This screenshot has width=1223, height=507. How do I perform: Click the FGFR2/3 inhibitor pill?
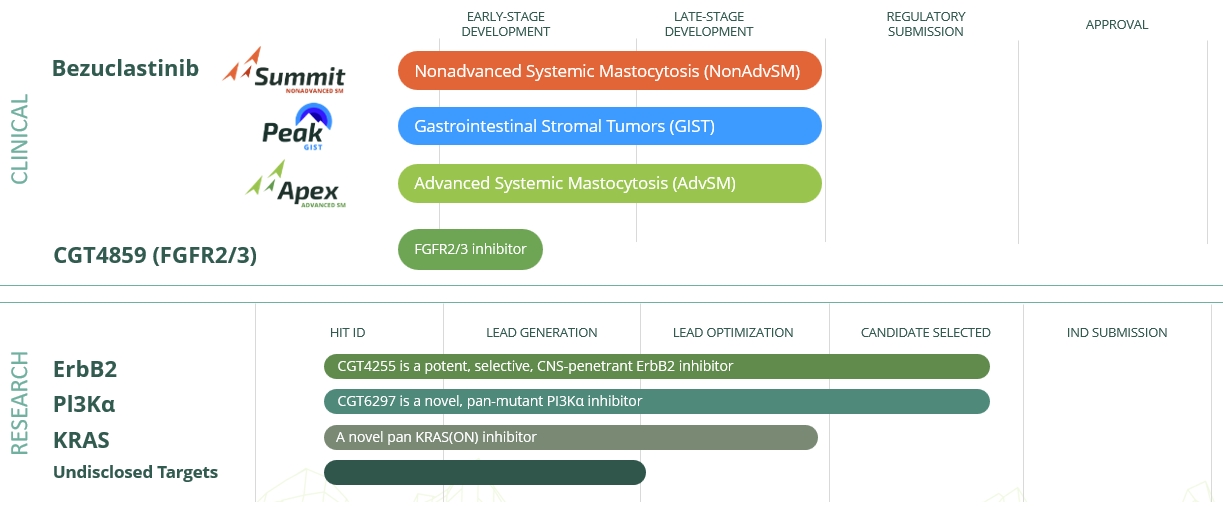click(470, 249)
